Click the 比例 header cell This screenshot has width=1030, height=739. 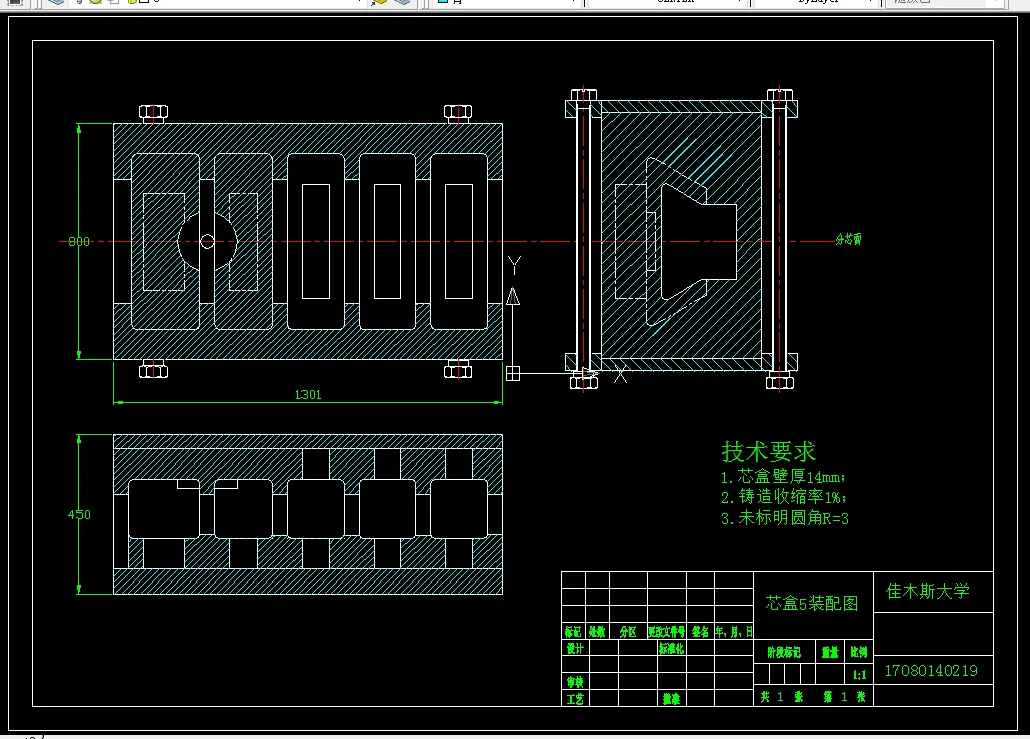859,652
